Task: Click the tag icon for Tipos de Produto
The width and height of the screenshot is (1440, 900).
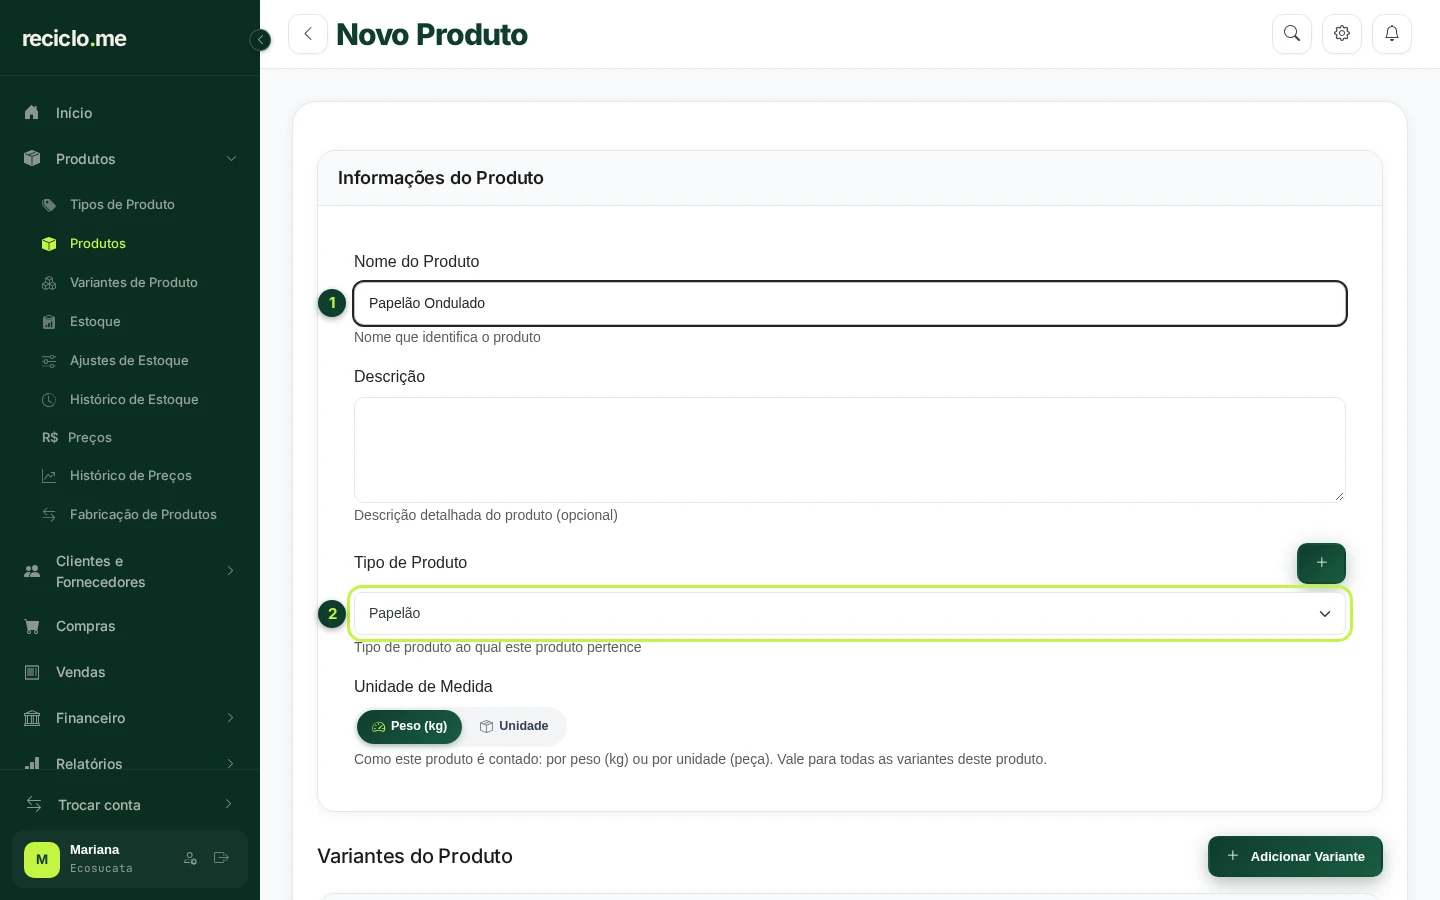Action: (x=49, y=205)
